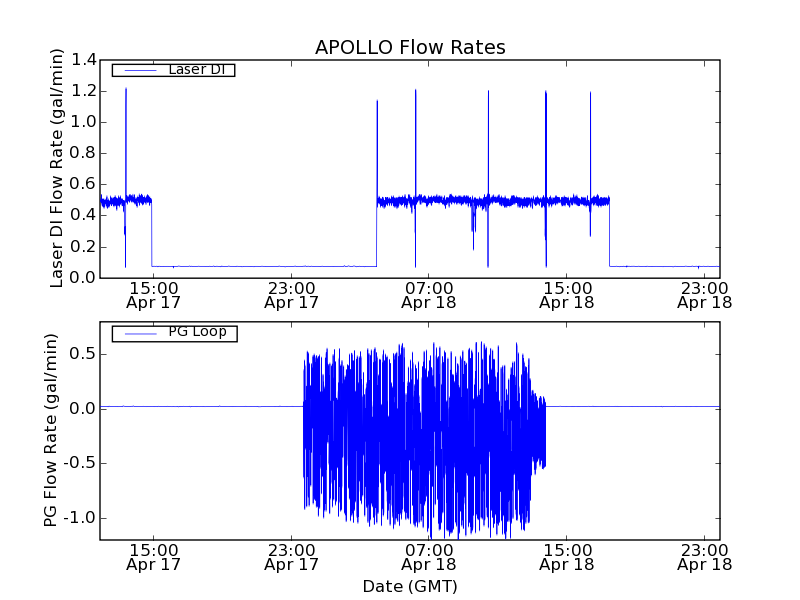Click the blue line sample in PG Loop legend
The height and width of the screenshot is (600, 800).
coord(140,333)
